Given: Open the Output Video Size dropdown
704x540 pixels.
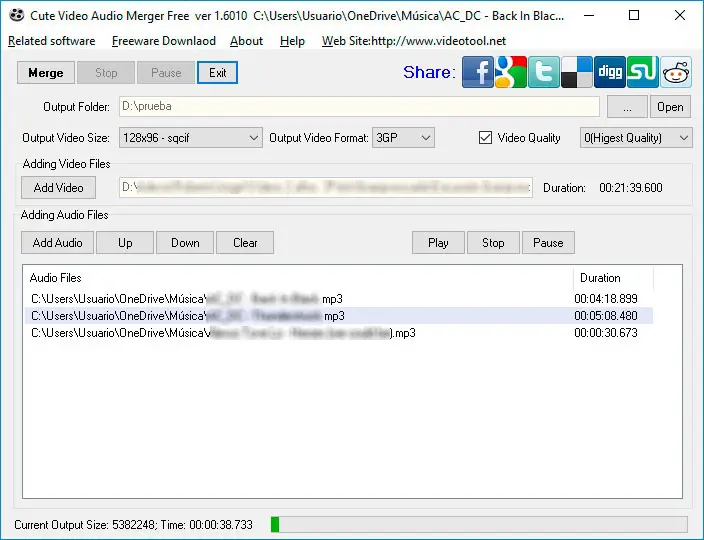Looking at the screenshot, I should tap(190, 138).
